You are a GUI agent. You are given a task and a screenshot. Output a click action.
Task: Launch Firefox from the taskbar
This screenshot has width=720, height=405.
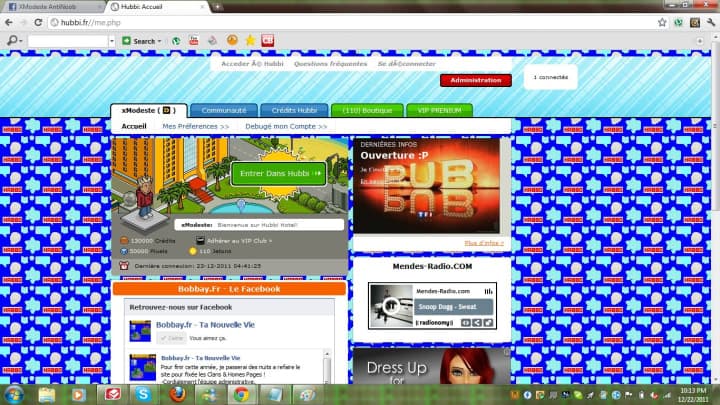(177, 395)
